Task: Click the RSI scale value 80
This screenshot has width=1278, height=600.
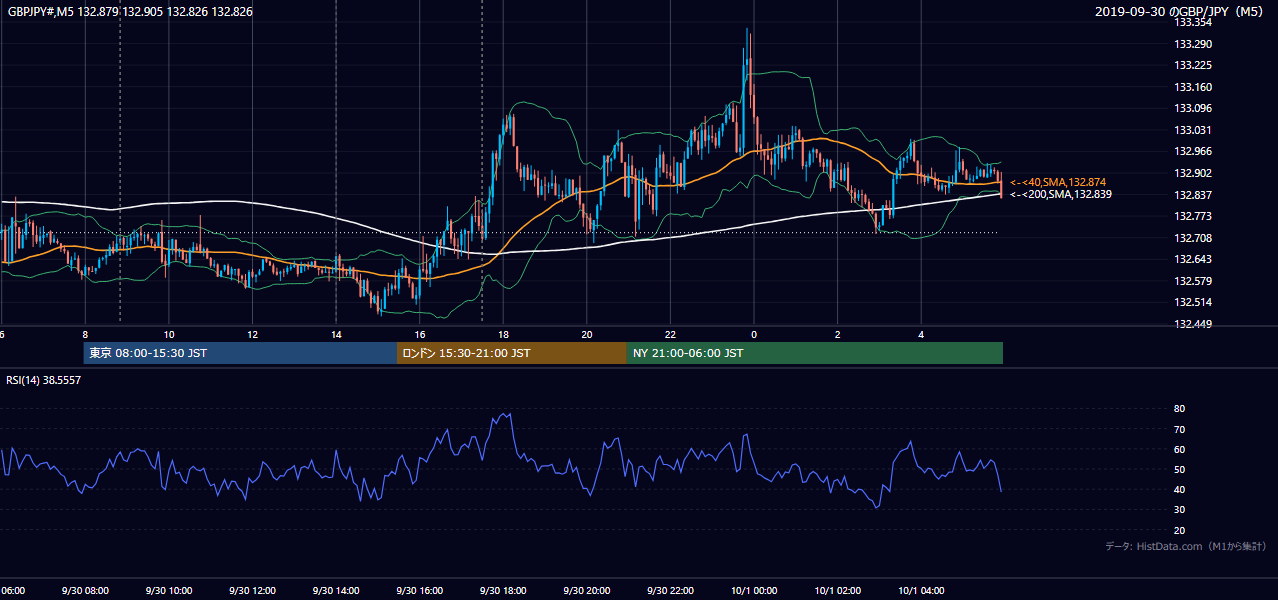Action: click(1180, 409)
